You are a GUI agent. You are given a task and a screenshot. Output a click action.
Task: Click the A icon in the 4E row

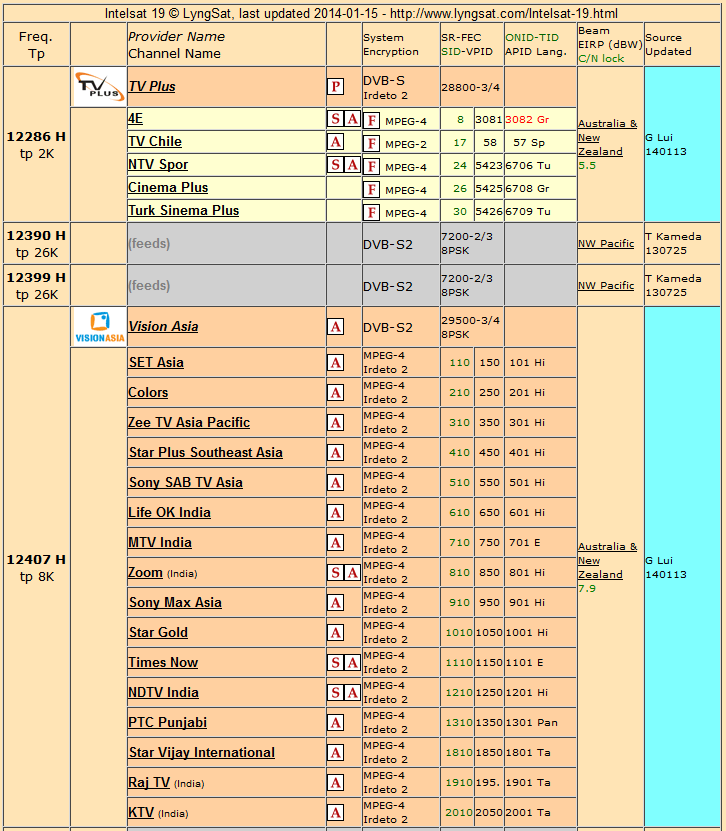353,119
